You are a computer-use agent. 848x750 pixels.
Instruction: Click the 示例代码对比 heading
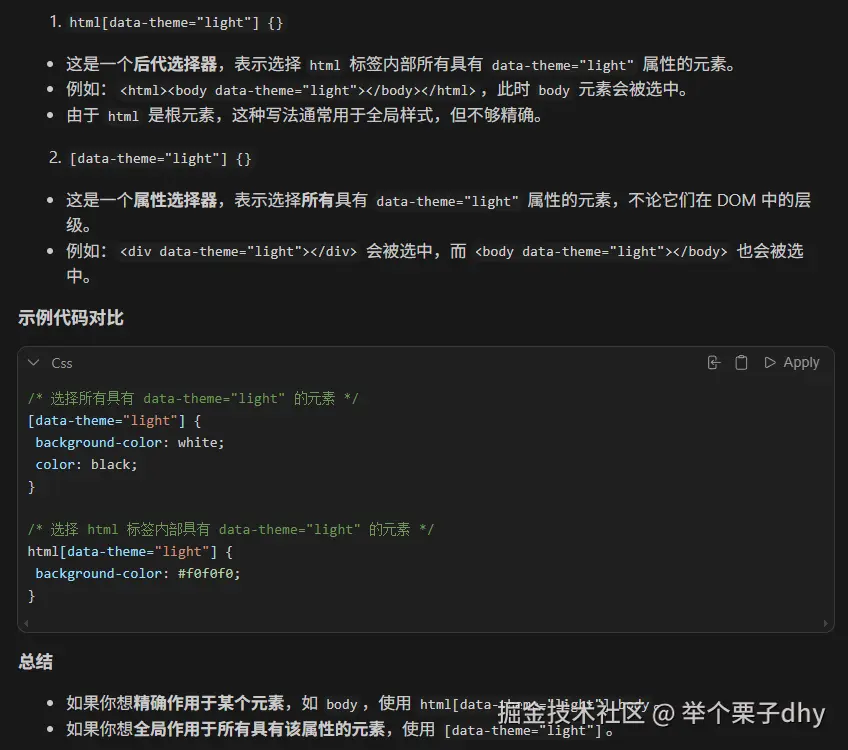click(x=71, y=318)
